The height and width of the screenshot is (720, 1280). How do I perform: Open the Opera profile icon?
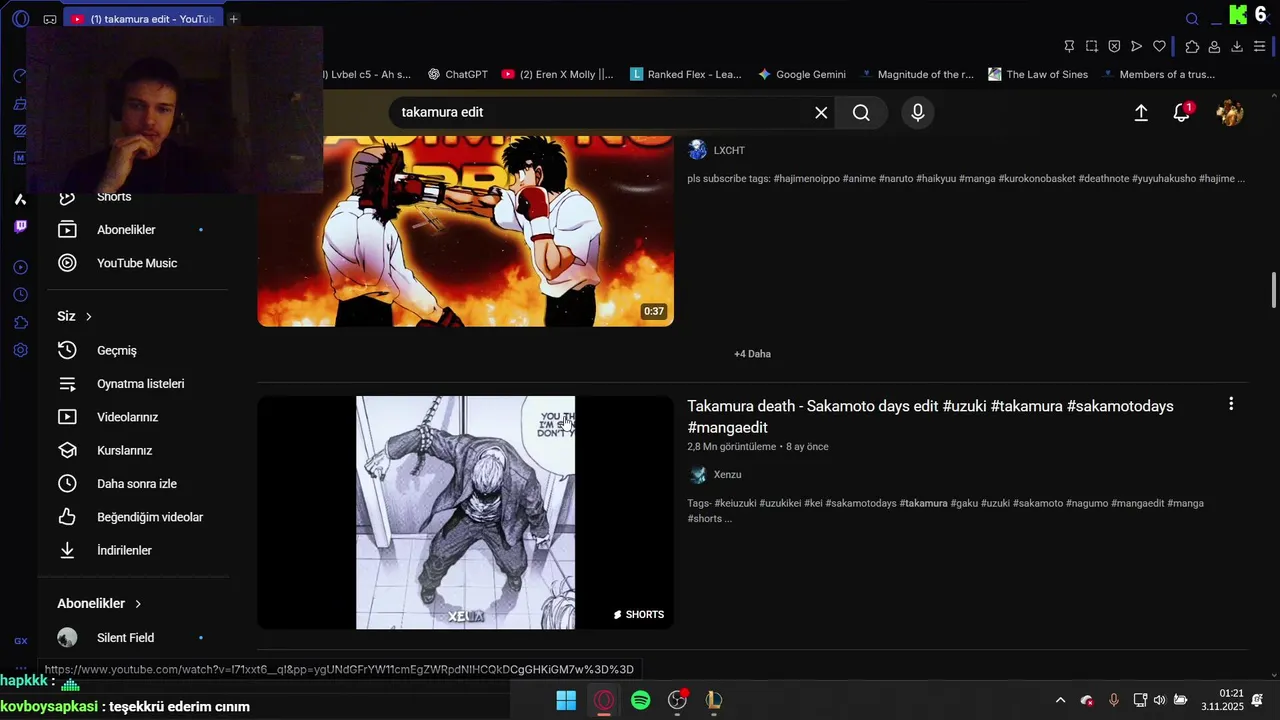pos(1214,46)
